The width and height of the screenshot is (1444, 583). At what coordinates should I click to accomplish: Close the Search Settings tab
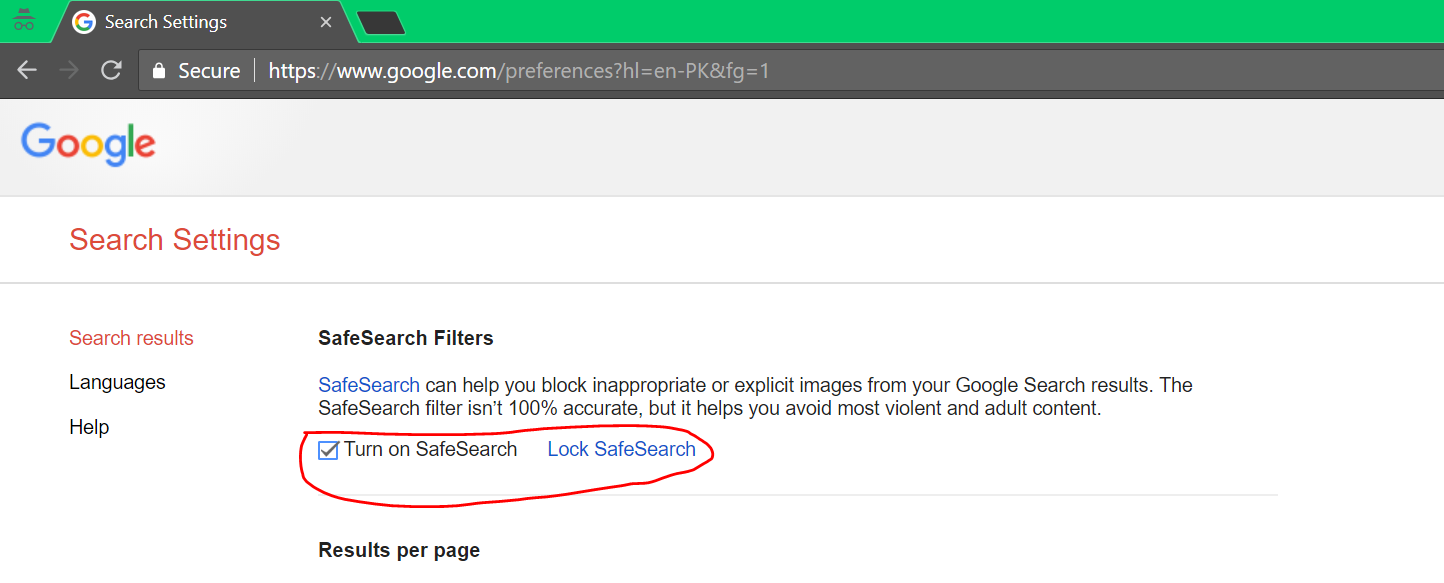[x=325, y=22]
